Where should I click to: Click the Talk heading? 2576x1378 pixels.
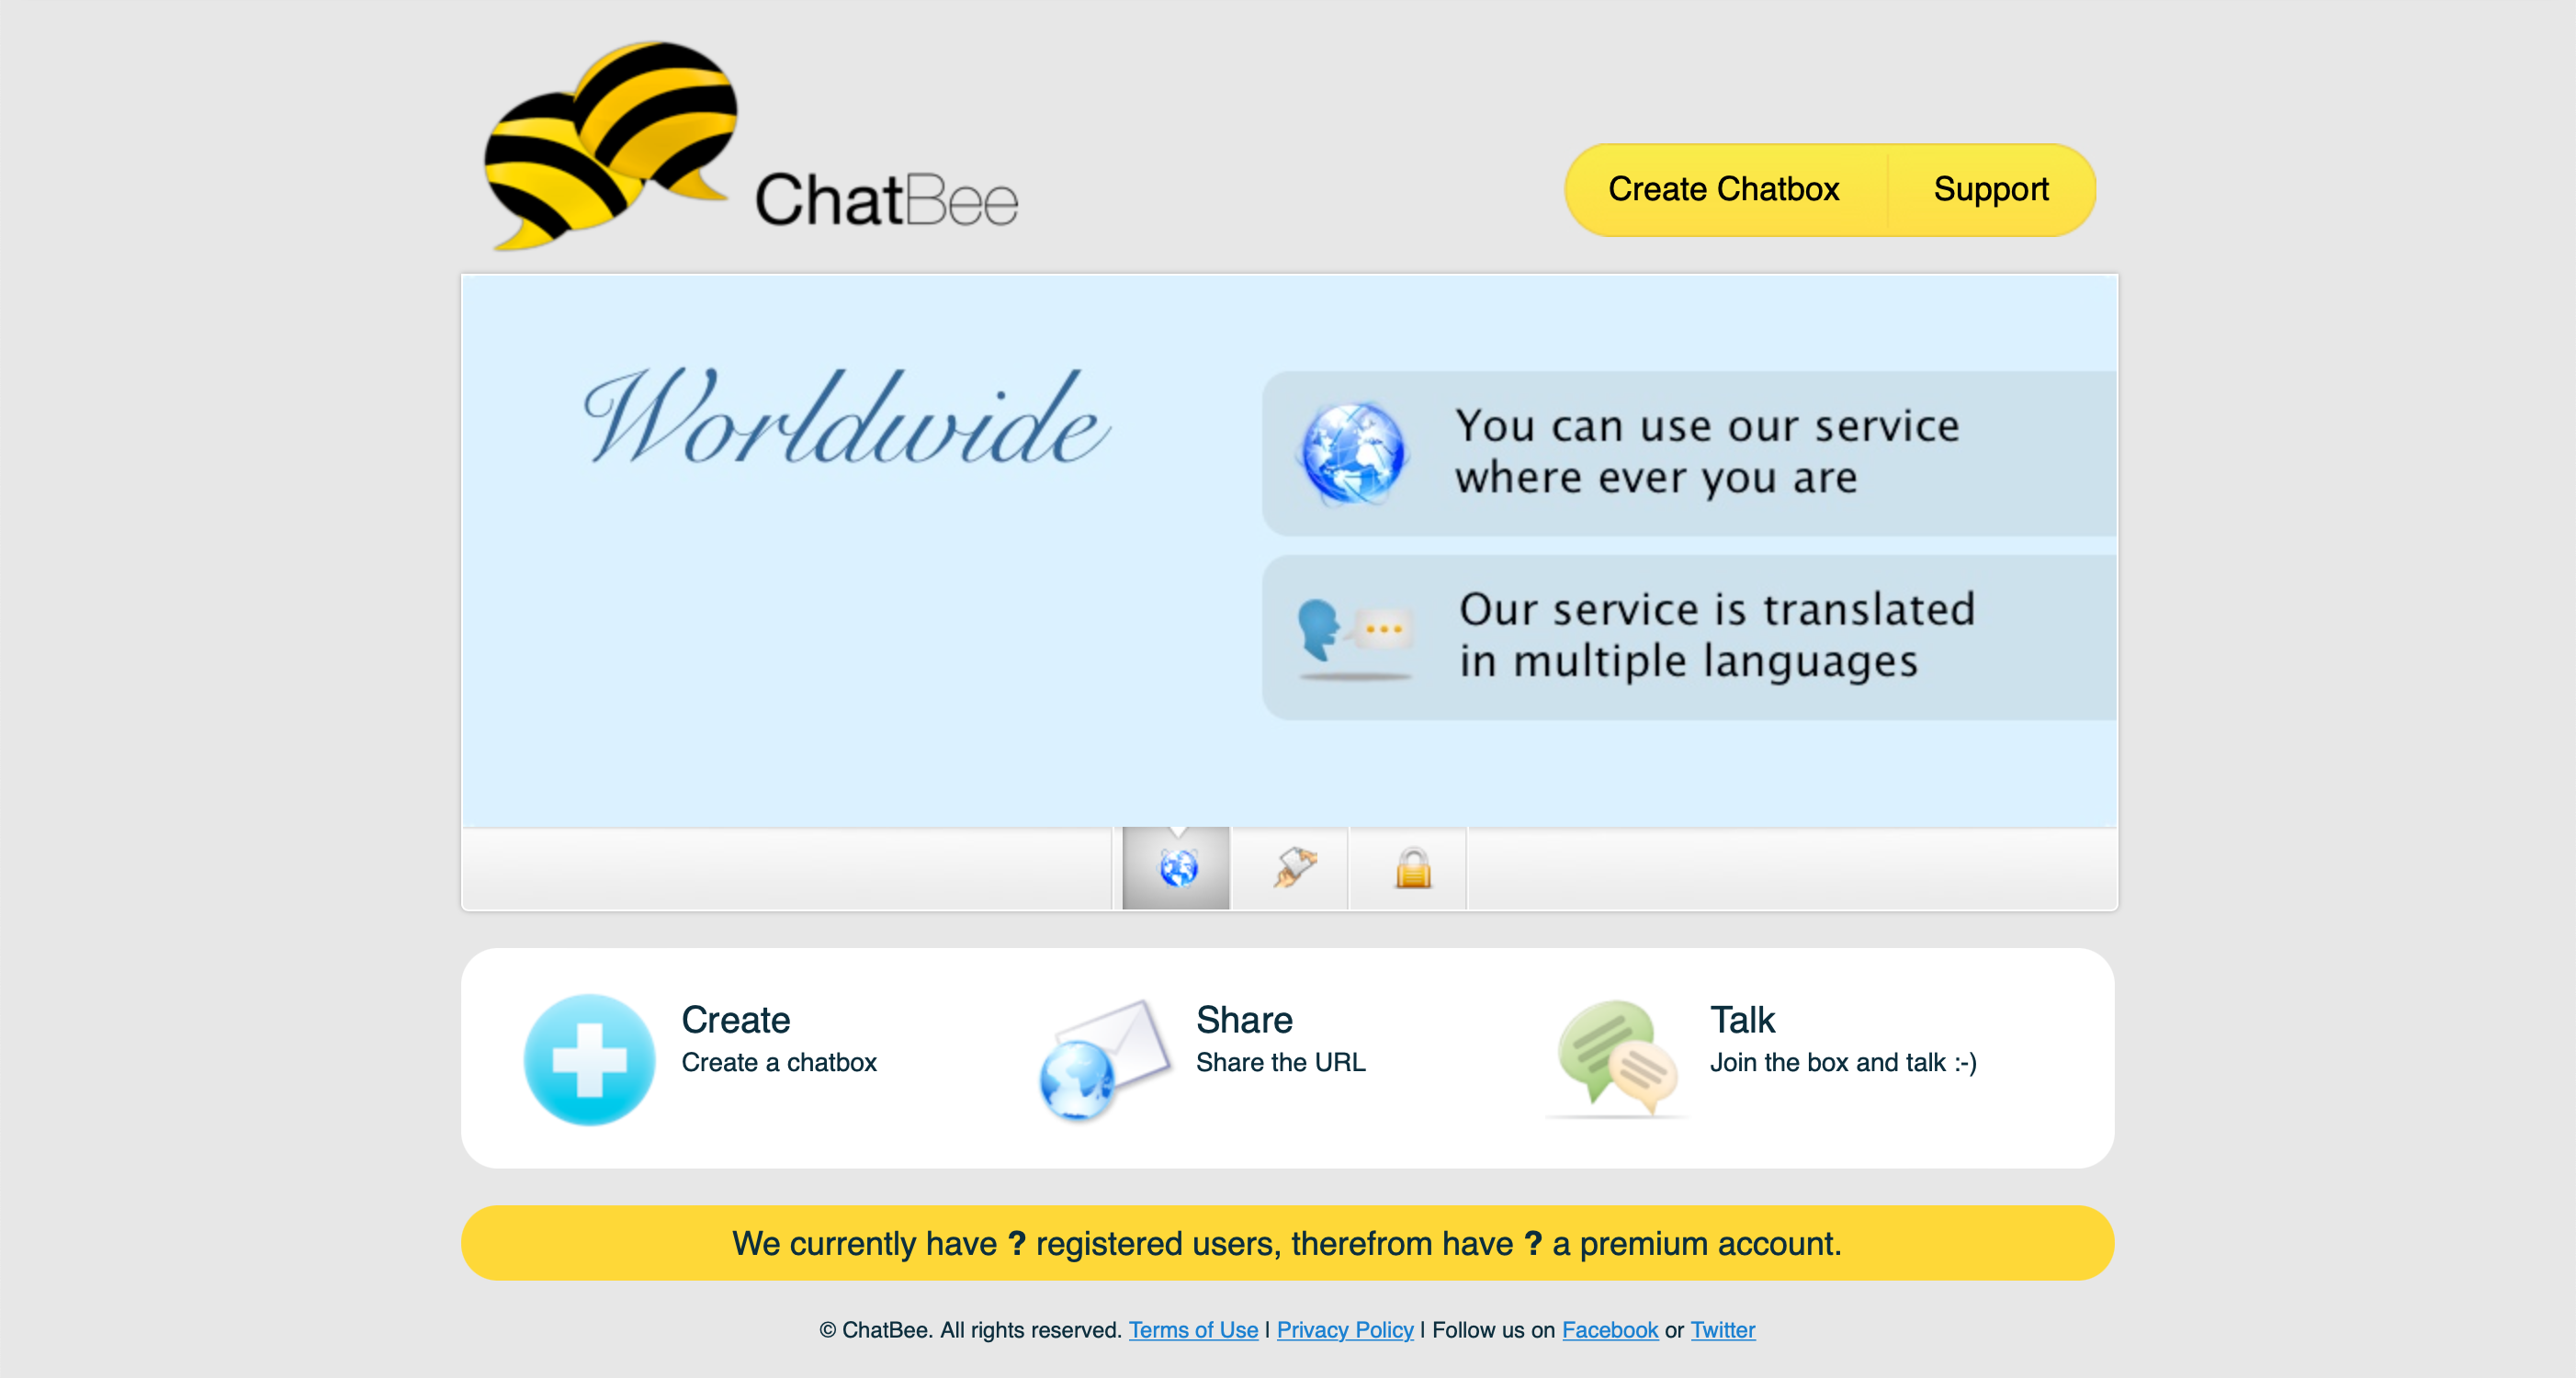(x=1742, y=1020)
